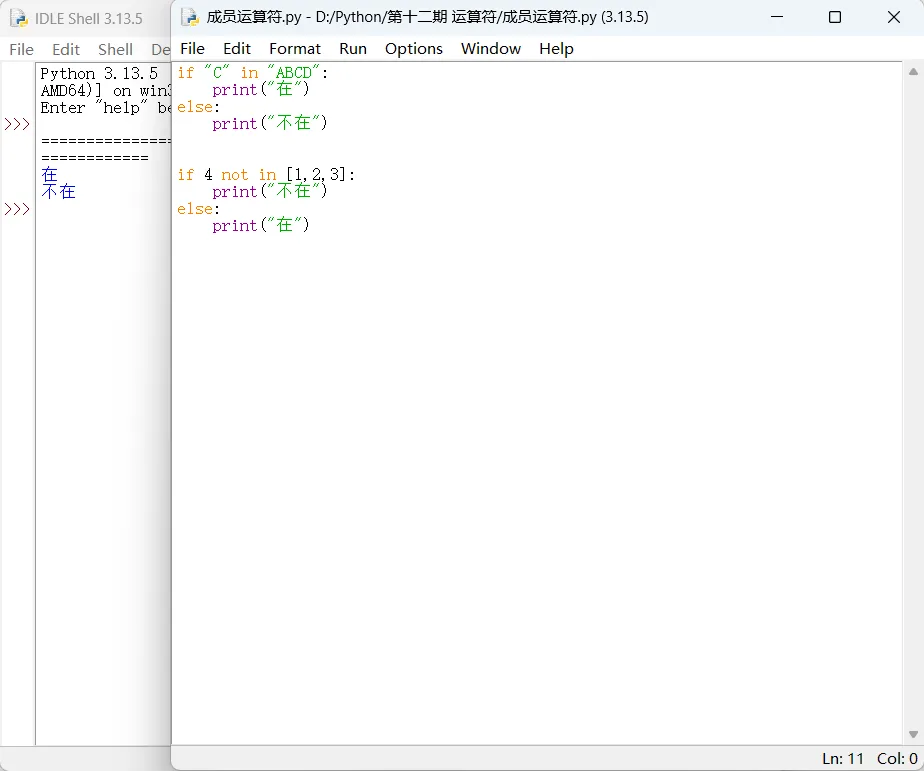This screenshot has width=924, height=771.
Task: Open the Window menu
Action: pyautogui.click(x=491, y=48)
